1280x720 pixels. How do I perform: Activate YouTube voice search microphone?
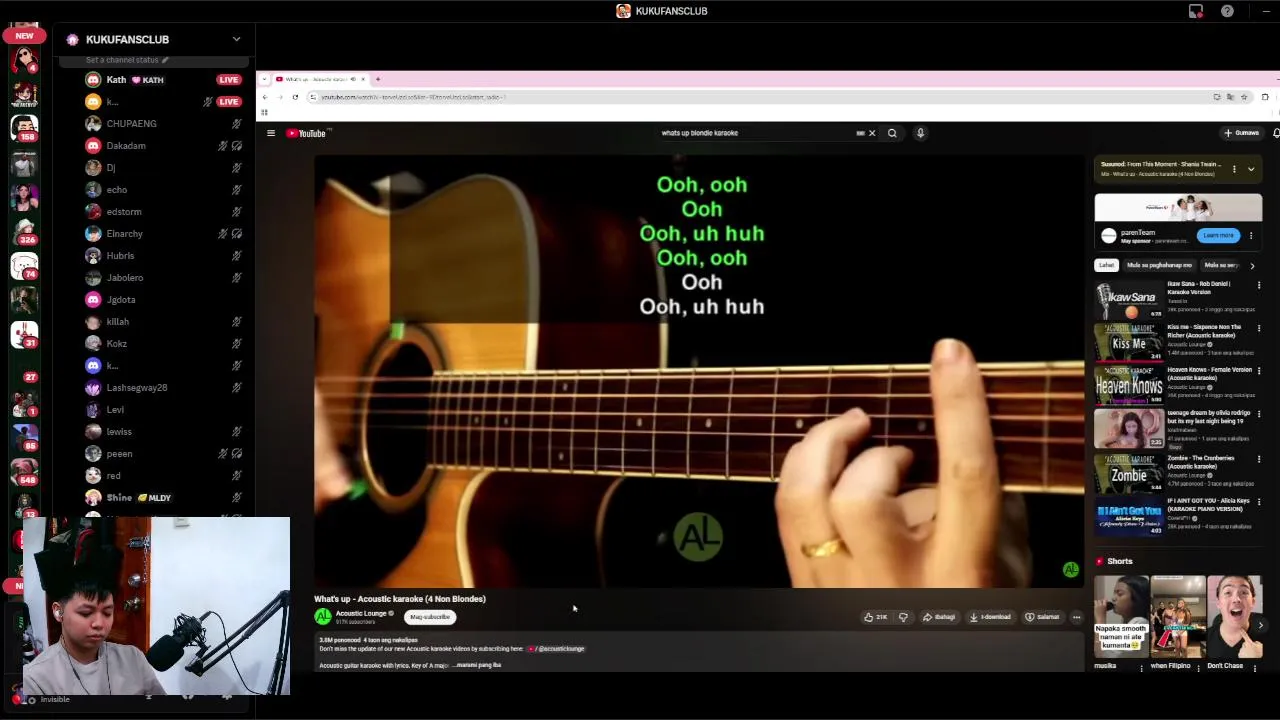coord(920,133)
